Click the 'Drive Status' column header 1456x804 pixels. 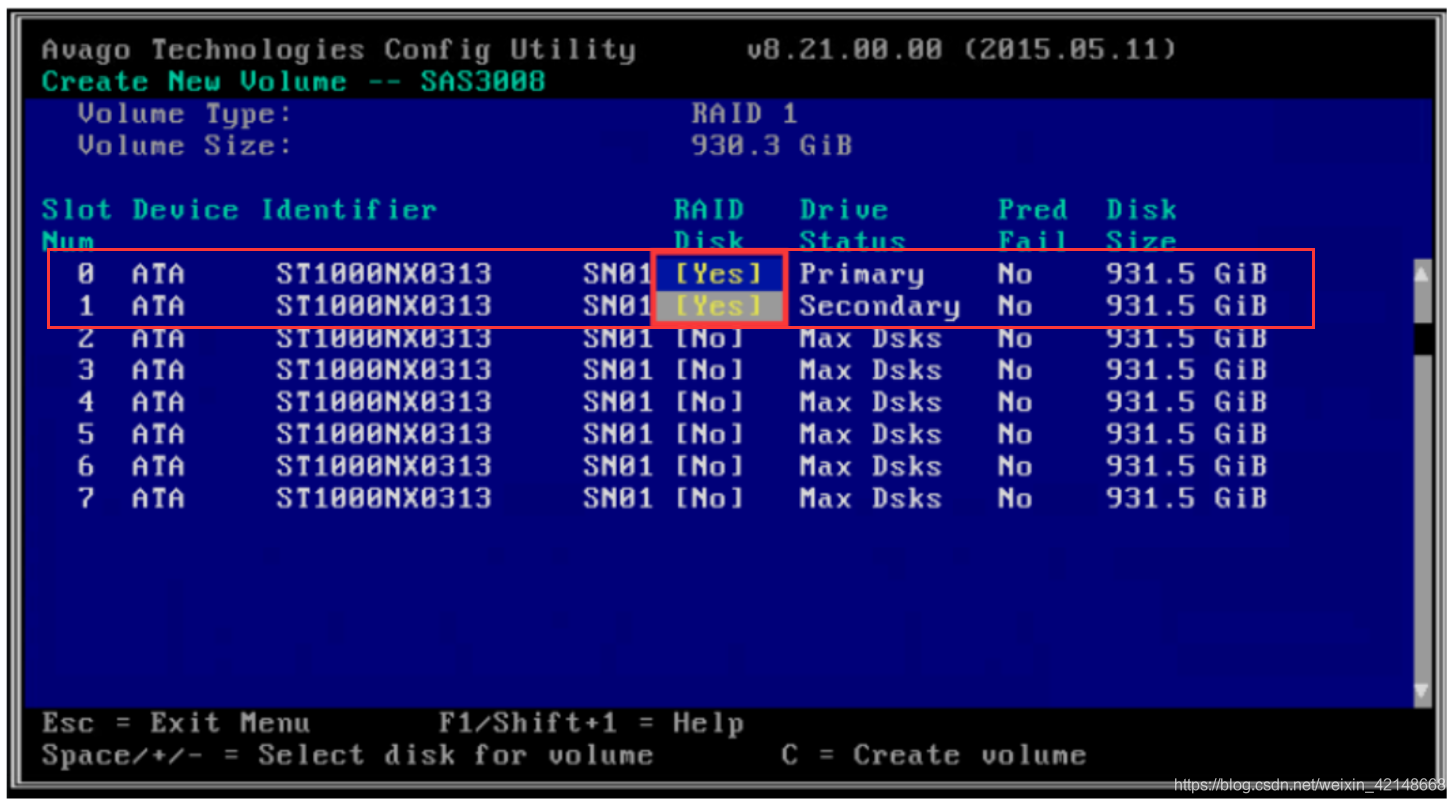coord(852,225)
